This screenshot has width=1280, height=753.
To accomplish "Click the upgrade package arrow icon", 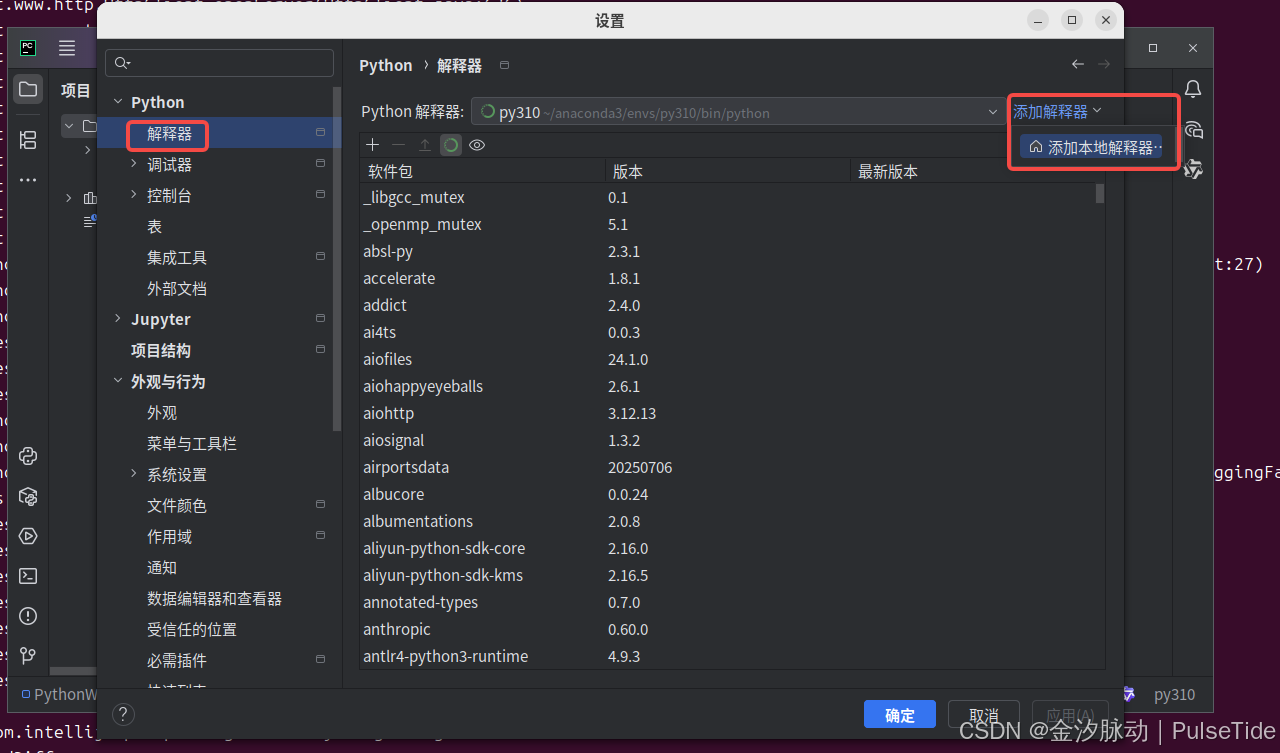I will [x=425, y=145].
